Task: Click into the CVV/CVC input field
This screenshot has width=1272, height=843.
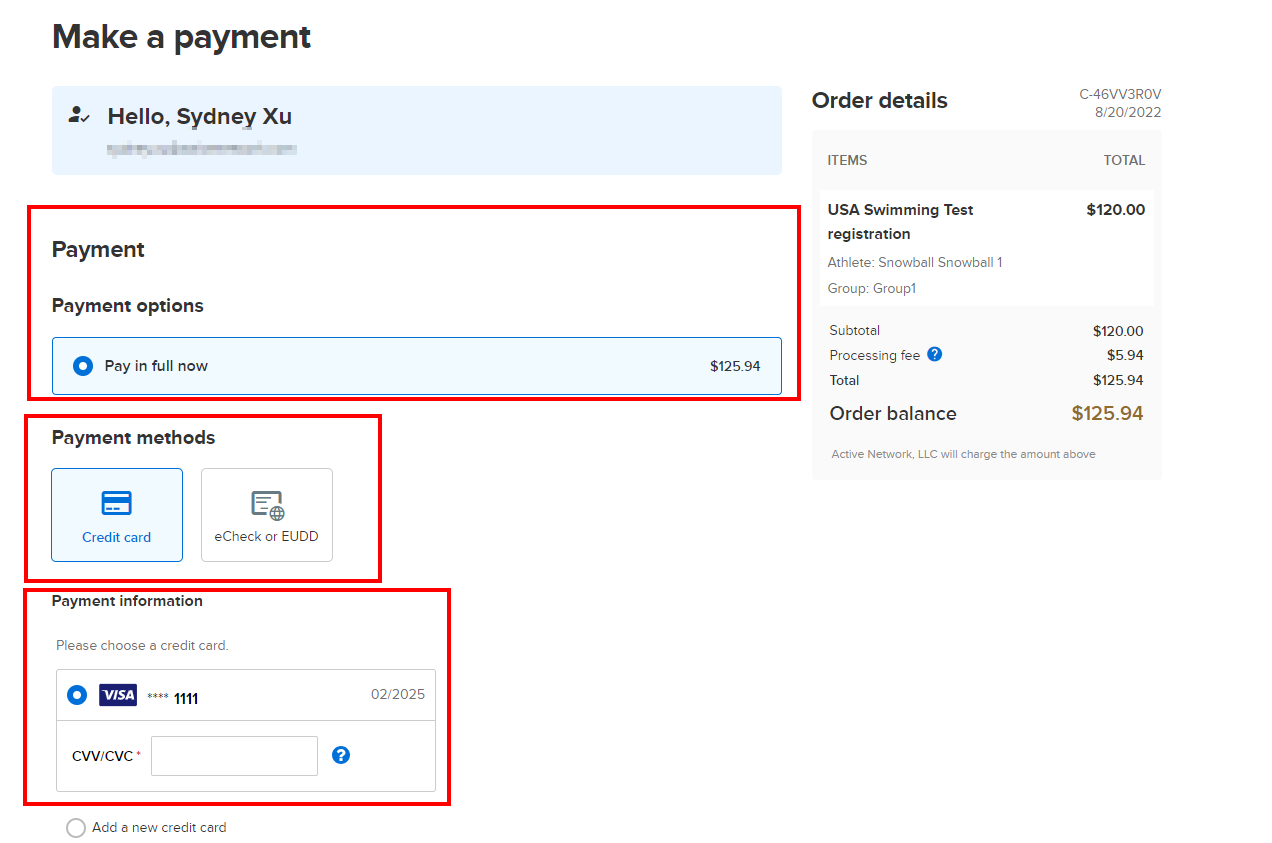Action: 234,756
